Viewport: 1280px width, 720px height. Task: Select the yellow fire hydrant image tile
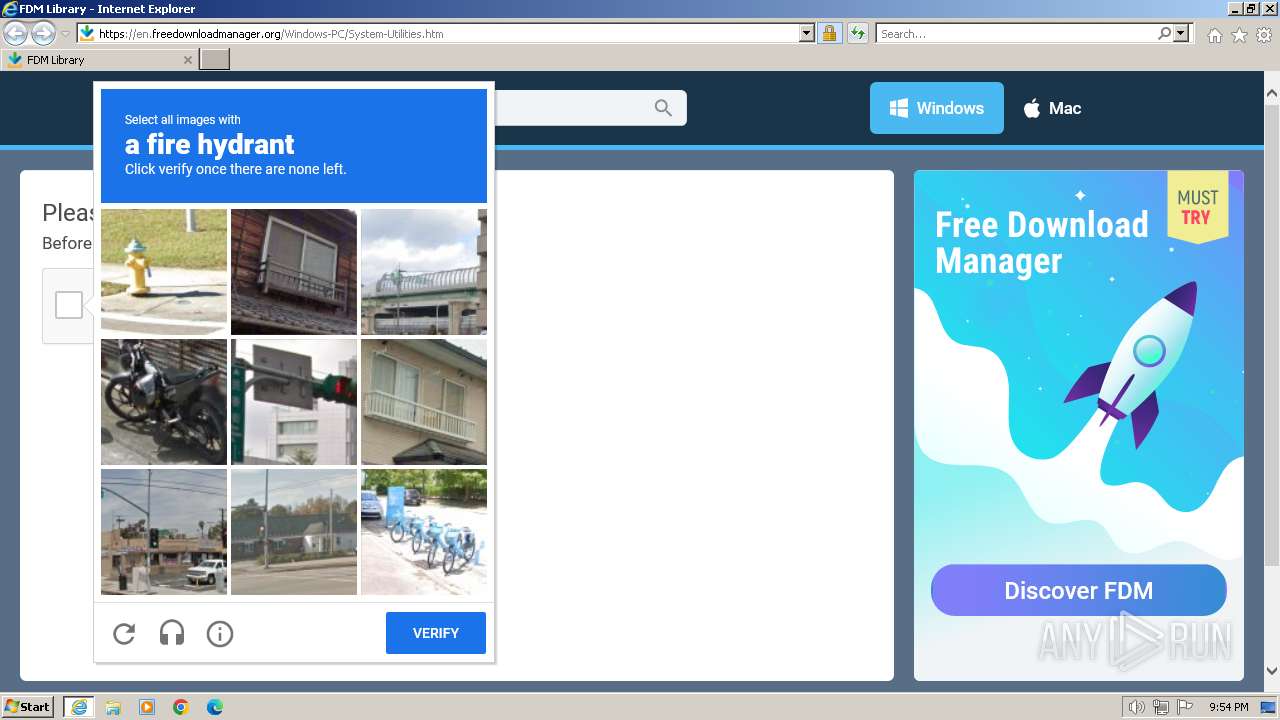click(x=164, y=271)
